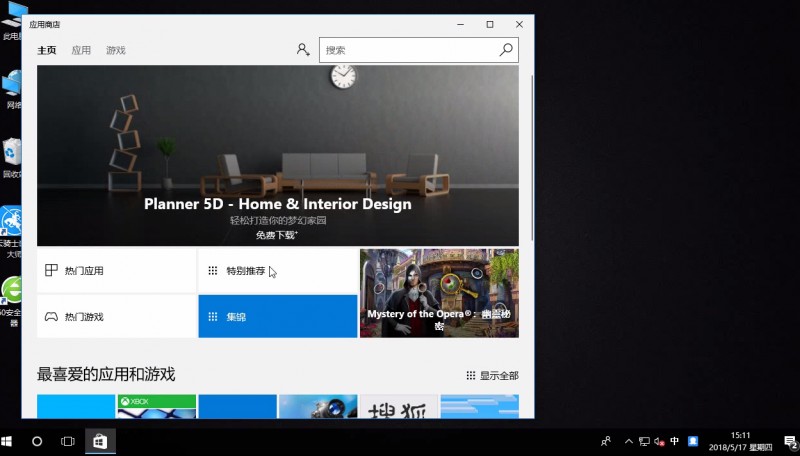Viewport: 800px width, 456px height.
Task: Open Mystery of the Opera game tile
Action: [439, 293]
